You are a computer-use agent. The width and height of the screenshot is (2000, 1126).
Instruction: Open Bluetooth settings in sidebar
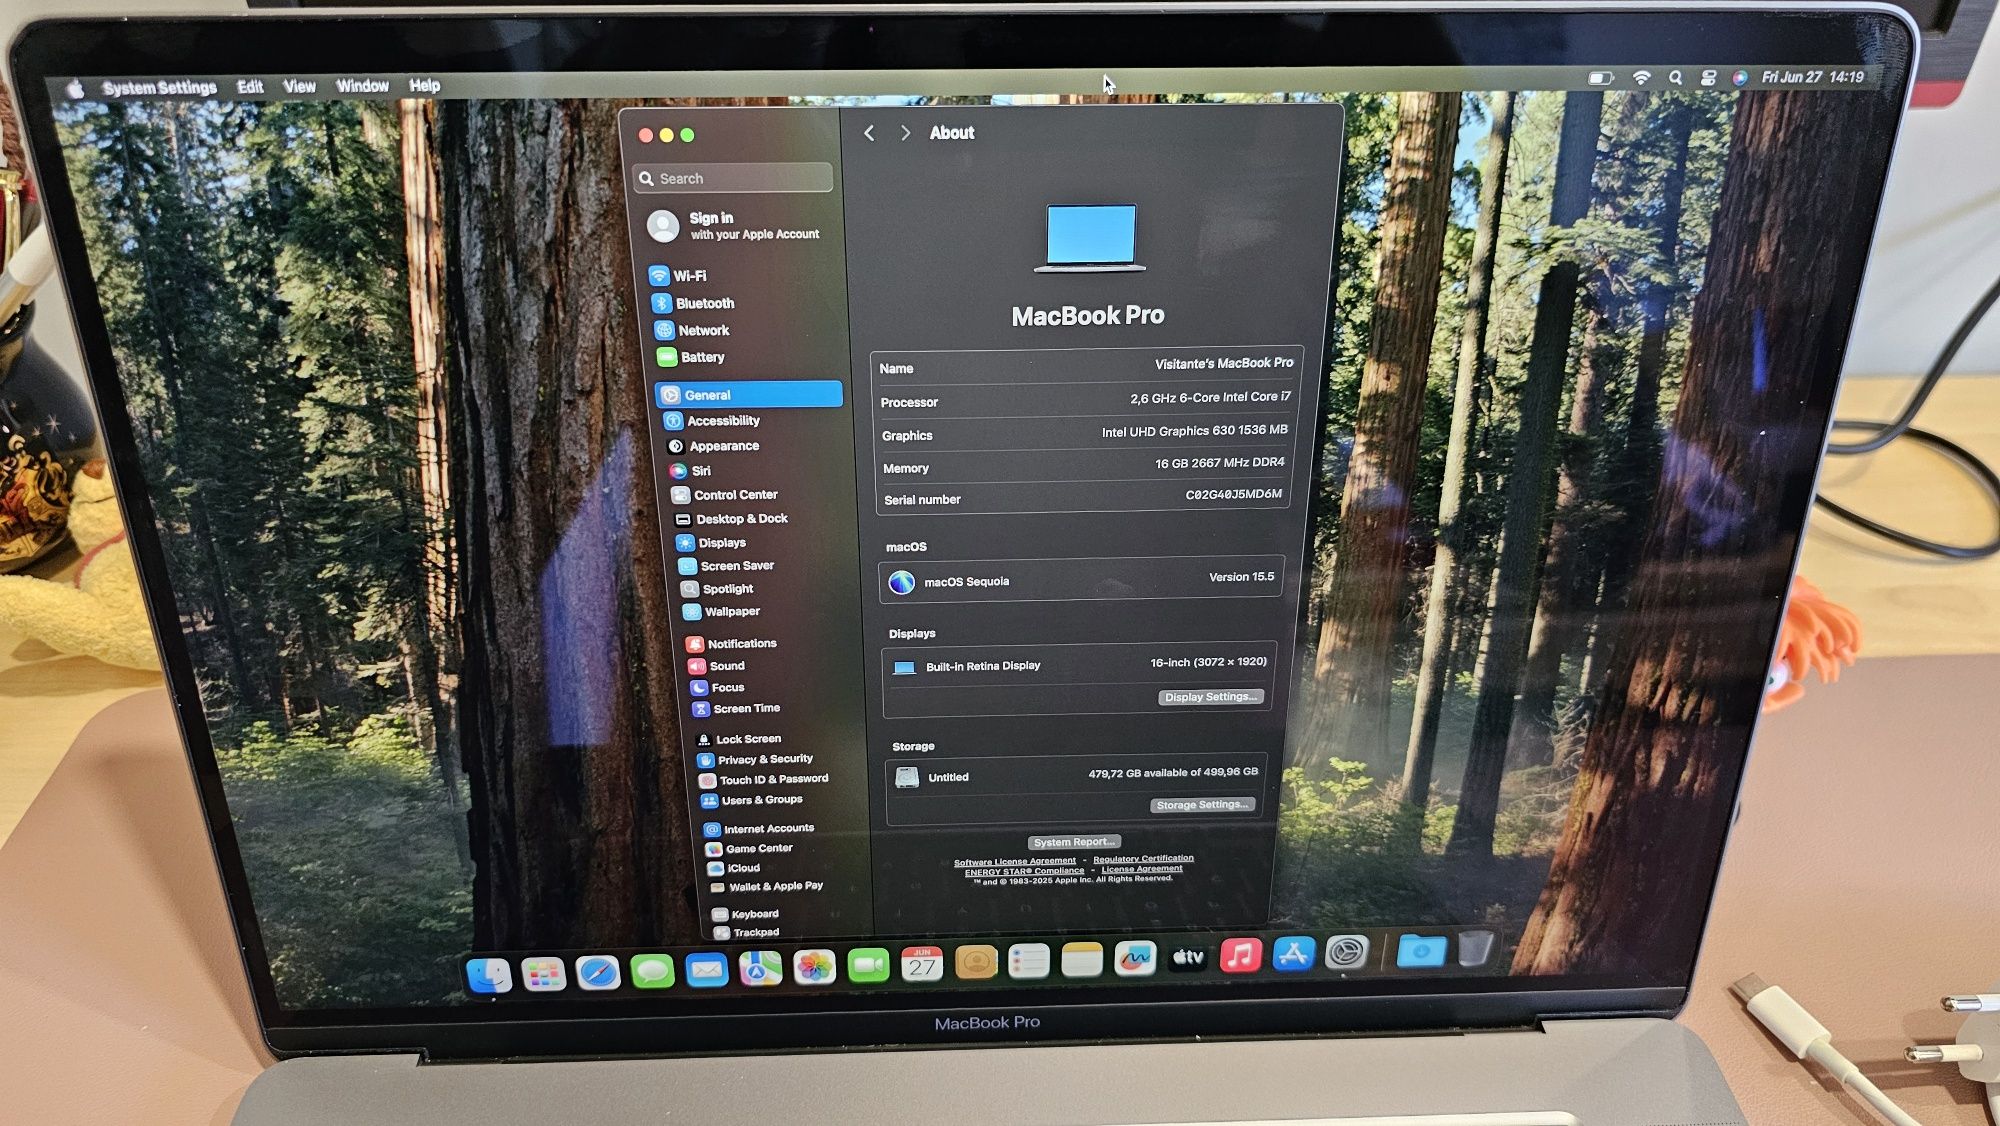point(693,303)
